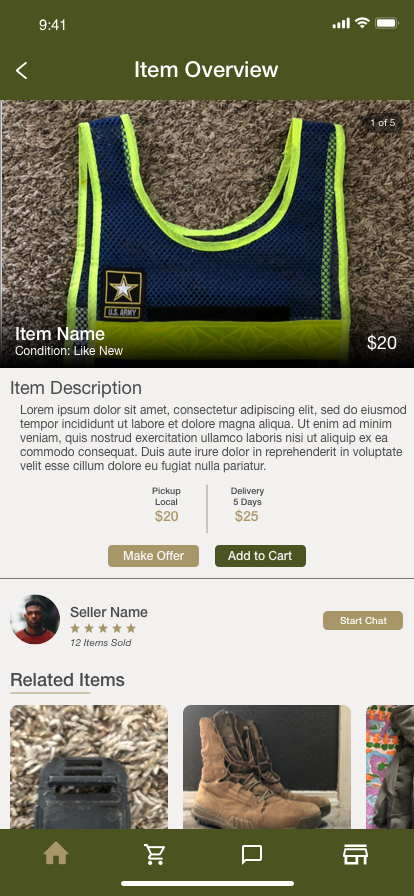
Task: Click the Seller Name link
Action: tap(109, 612)
